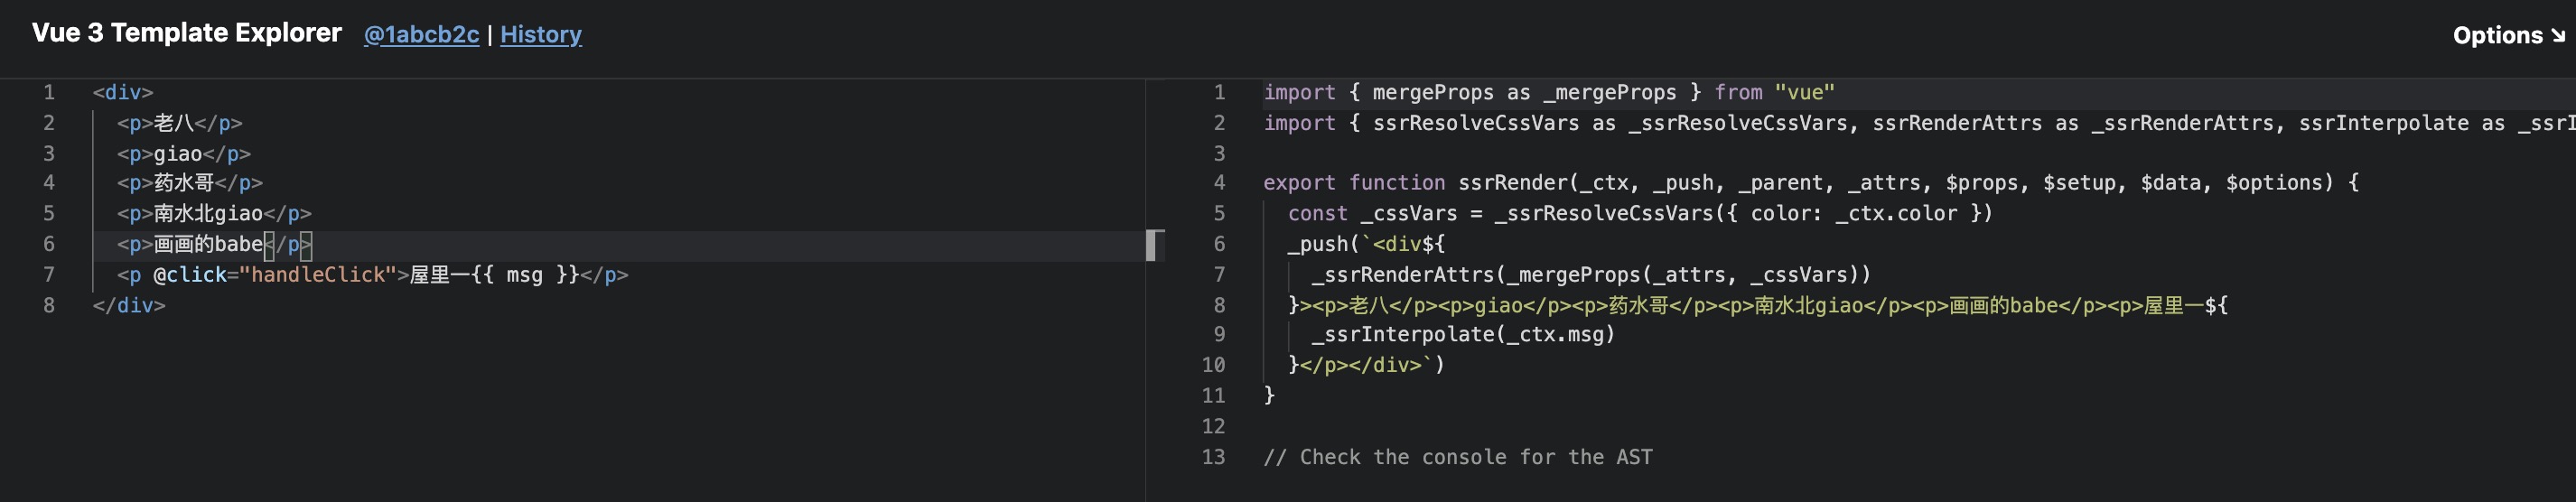Click line number 13 in output pane
Viewport: 2576px width, 502px height.
(x=1213, y=457)
